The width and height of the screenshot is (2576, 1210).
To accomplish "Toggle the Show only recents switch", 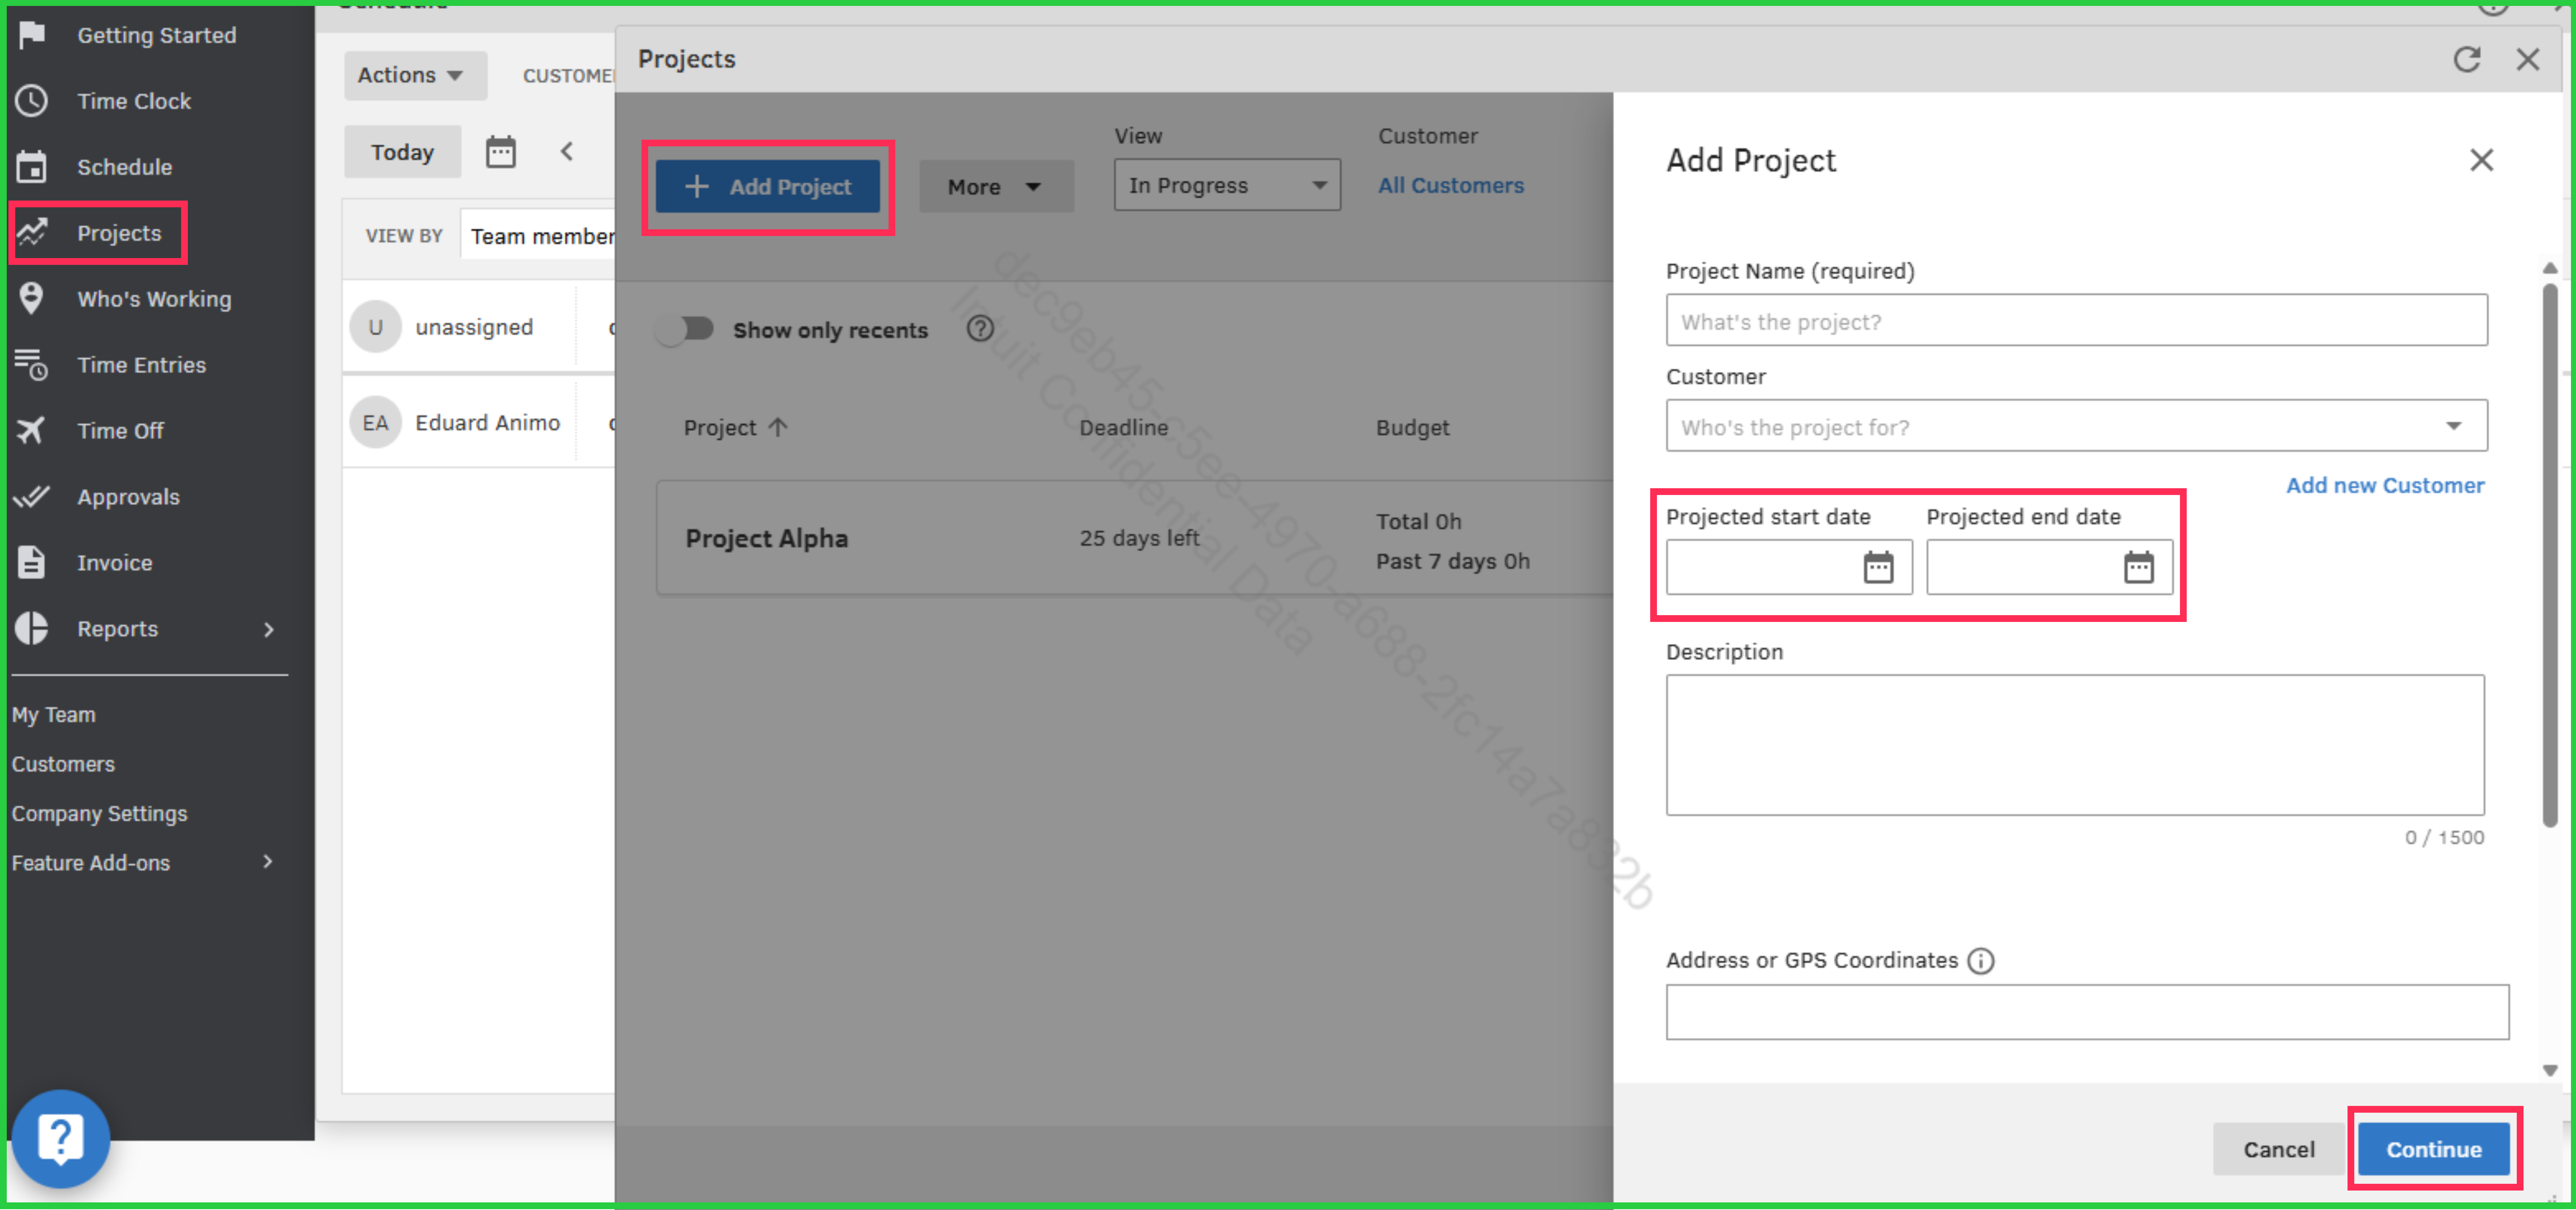I will (x=685, y=329).
